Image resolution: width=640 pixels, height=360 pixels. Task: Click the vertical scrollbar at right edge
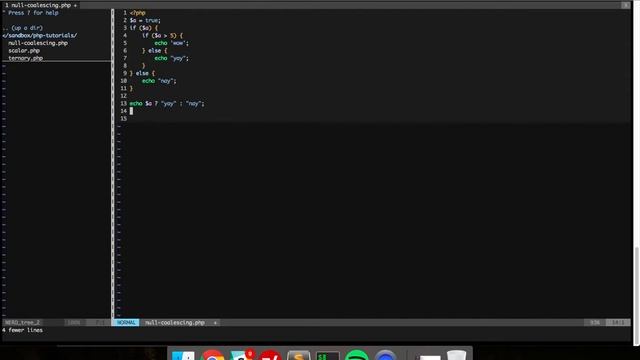coord(637,296)
